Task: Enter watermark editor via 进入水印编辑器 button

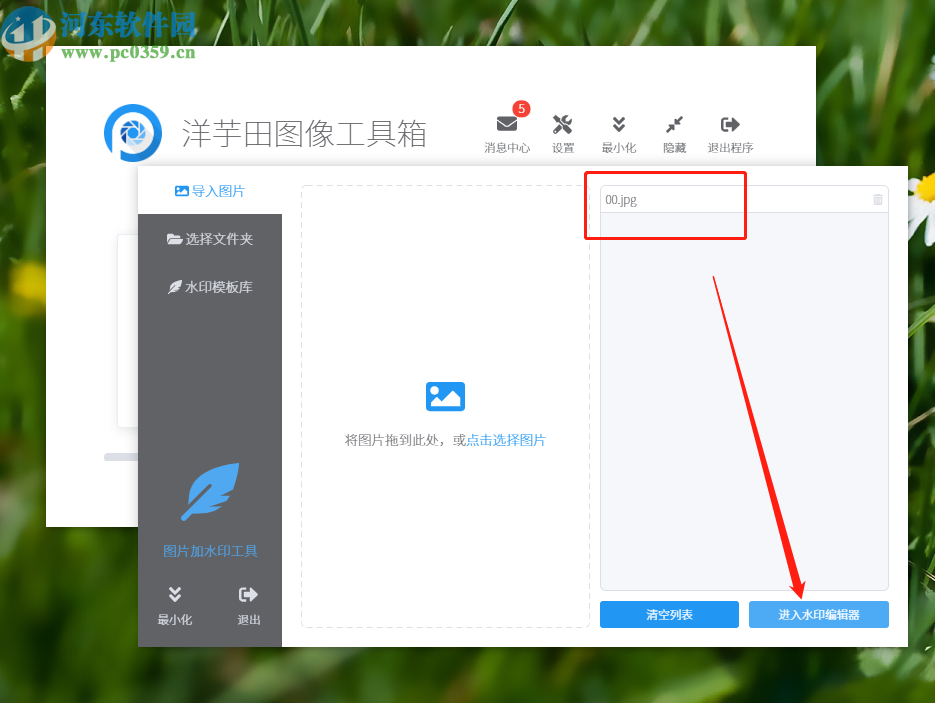Action: 818,614
